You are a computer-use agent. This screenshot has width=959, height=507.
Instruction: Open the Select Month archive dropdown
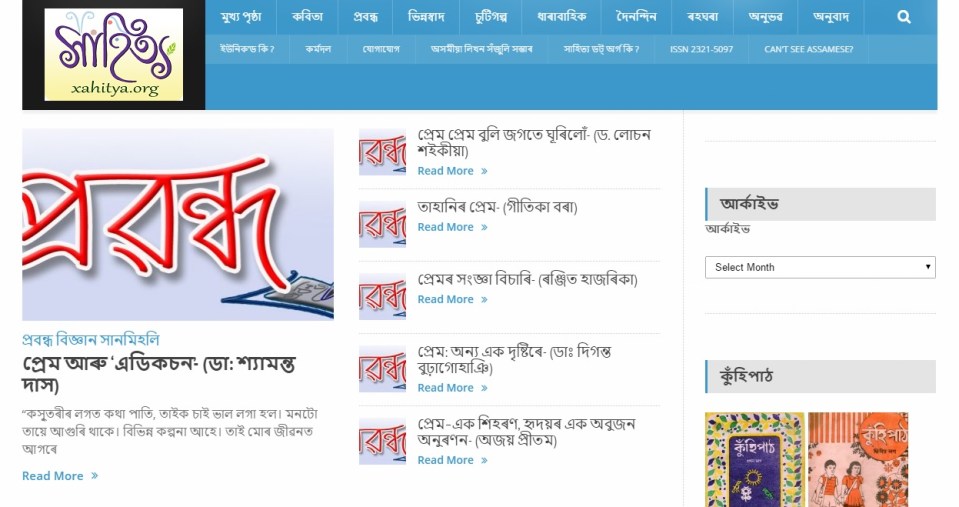[820, 267]
